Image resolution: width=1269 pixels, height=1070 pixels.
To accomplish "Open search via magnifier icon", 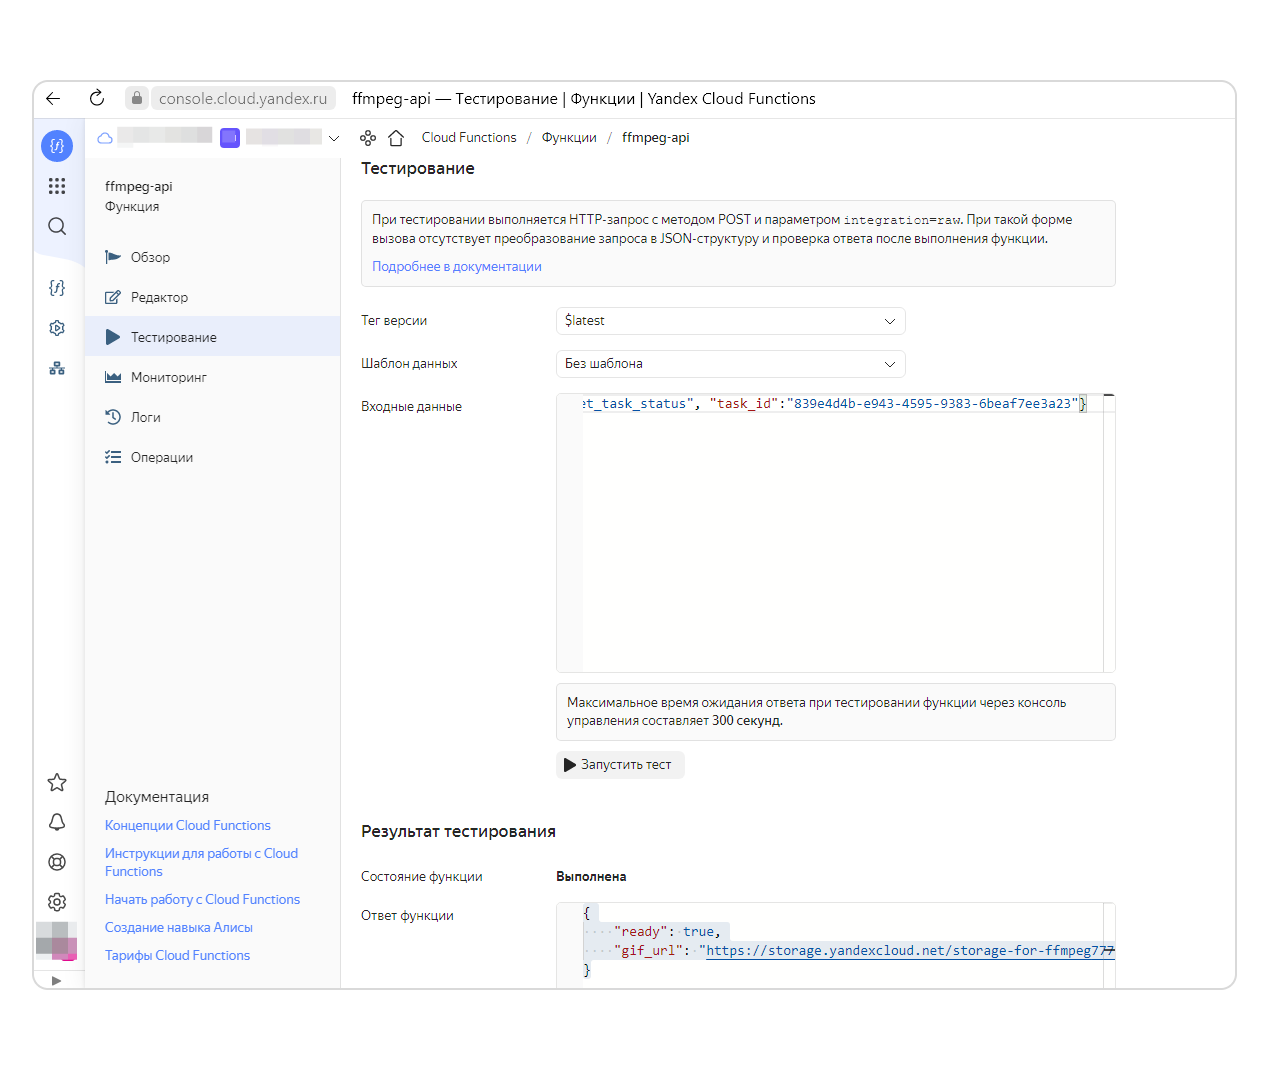I will (57, 226).
